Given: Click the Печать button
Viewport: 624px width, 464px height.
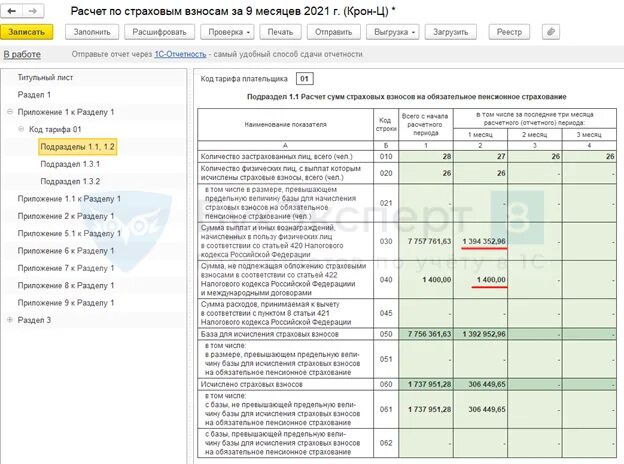Looking at the screenshot, I should tap(280, 32).
